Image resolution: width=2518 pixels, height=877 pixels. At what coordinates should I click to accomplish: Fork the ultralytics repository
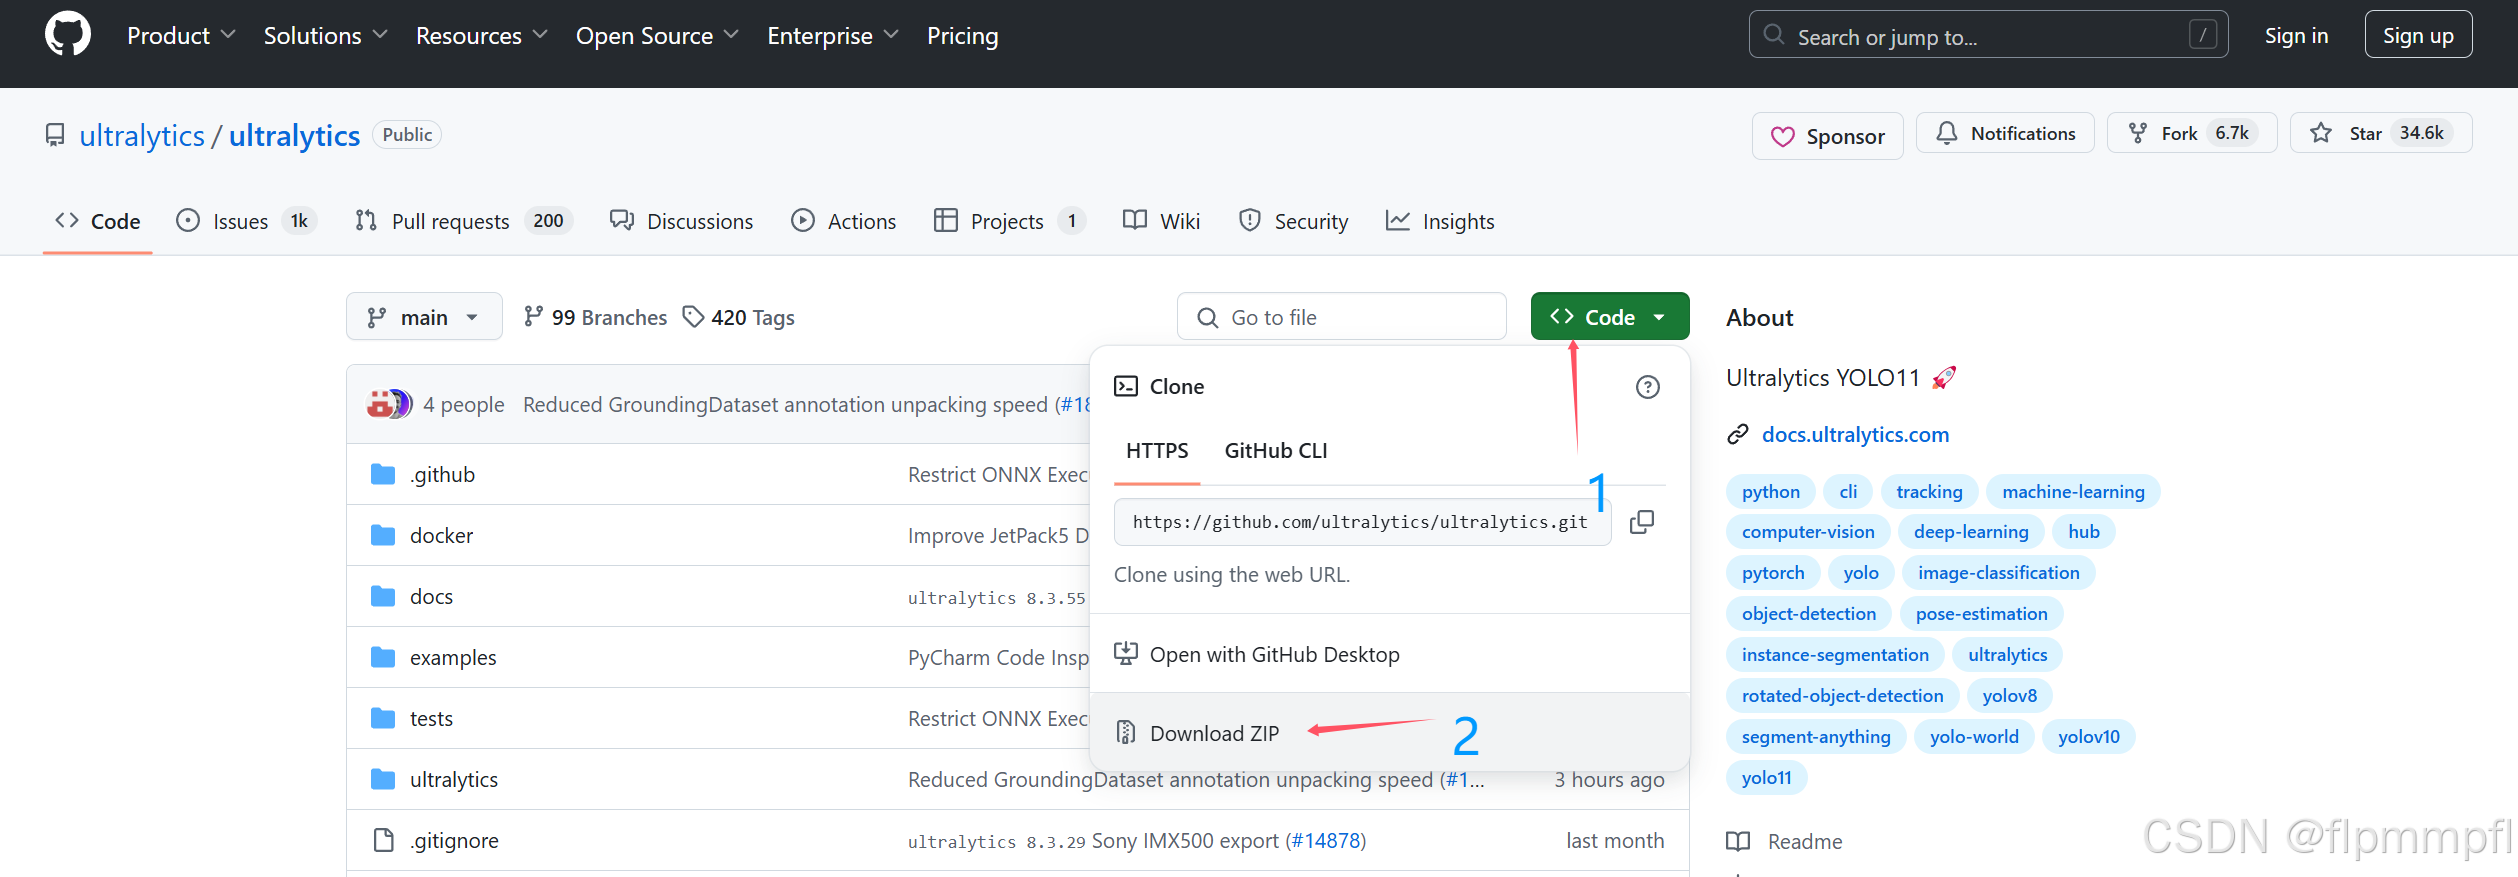[x=2192, y=133]
